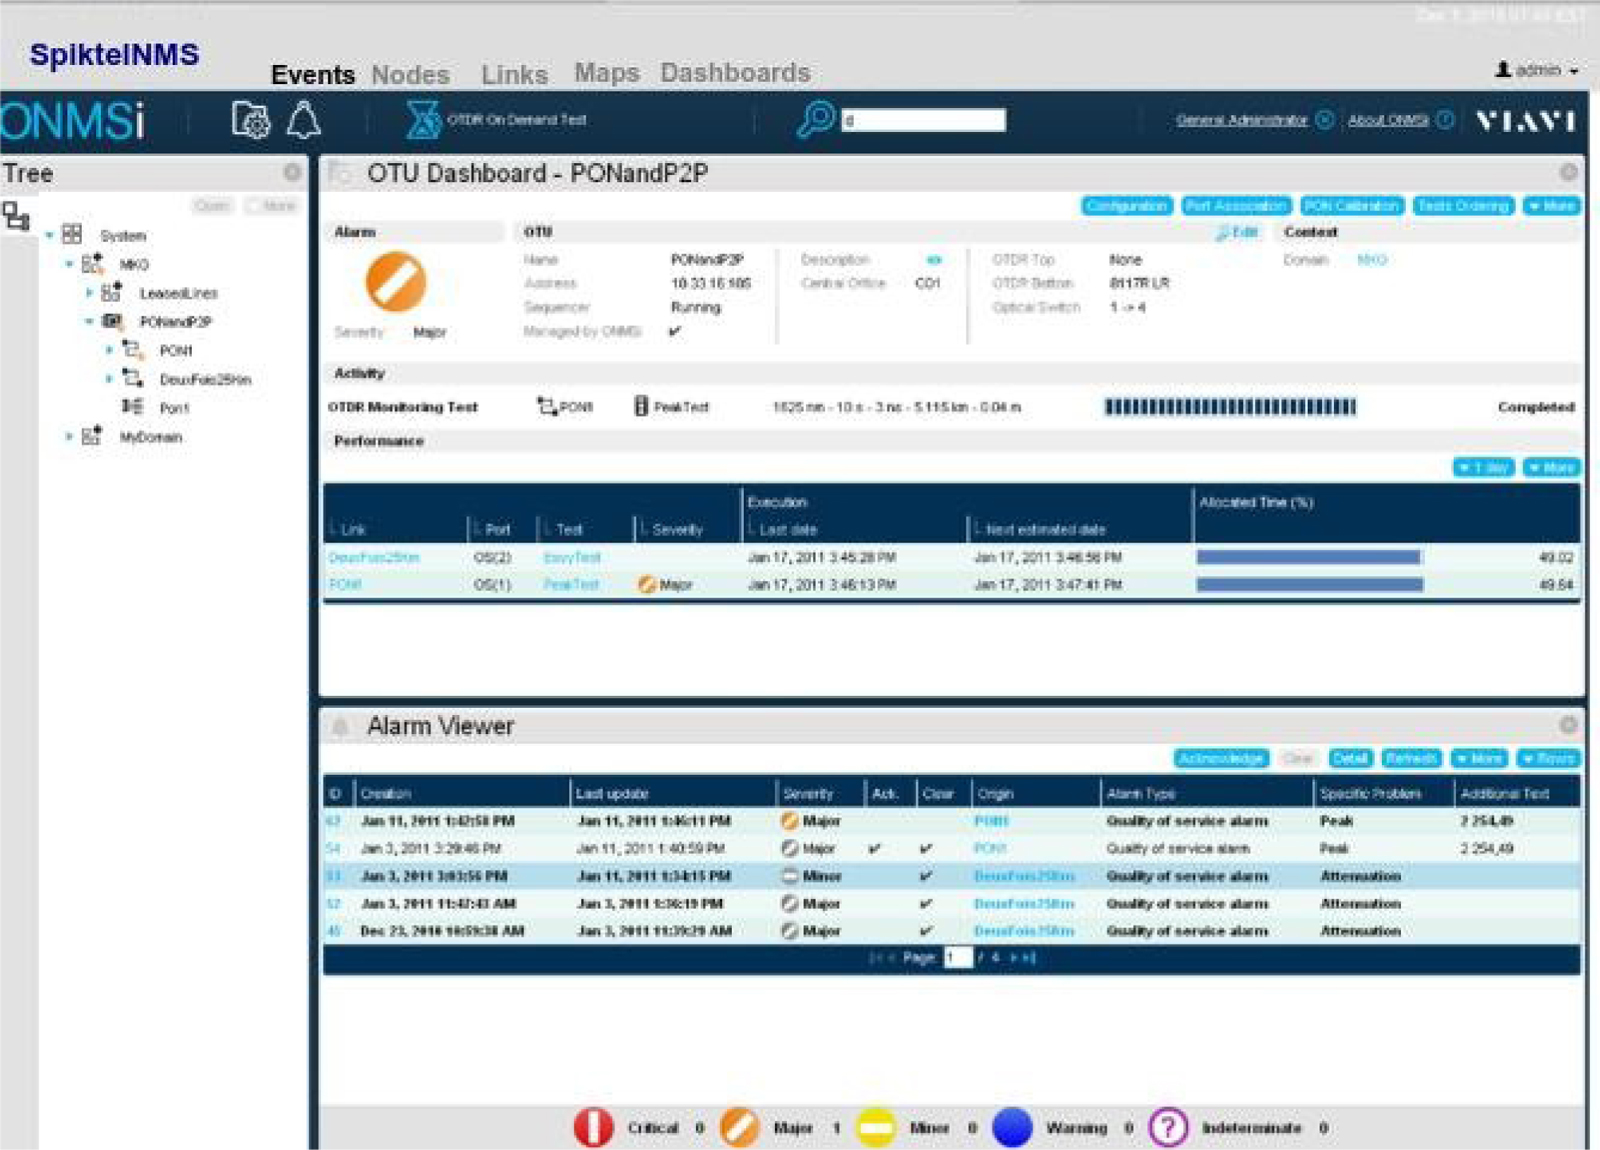Screen dimensions: 1600x1150
Task: Open the More dropdown in Performance section
Action: coord(1551,467)
